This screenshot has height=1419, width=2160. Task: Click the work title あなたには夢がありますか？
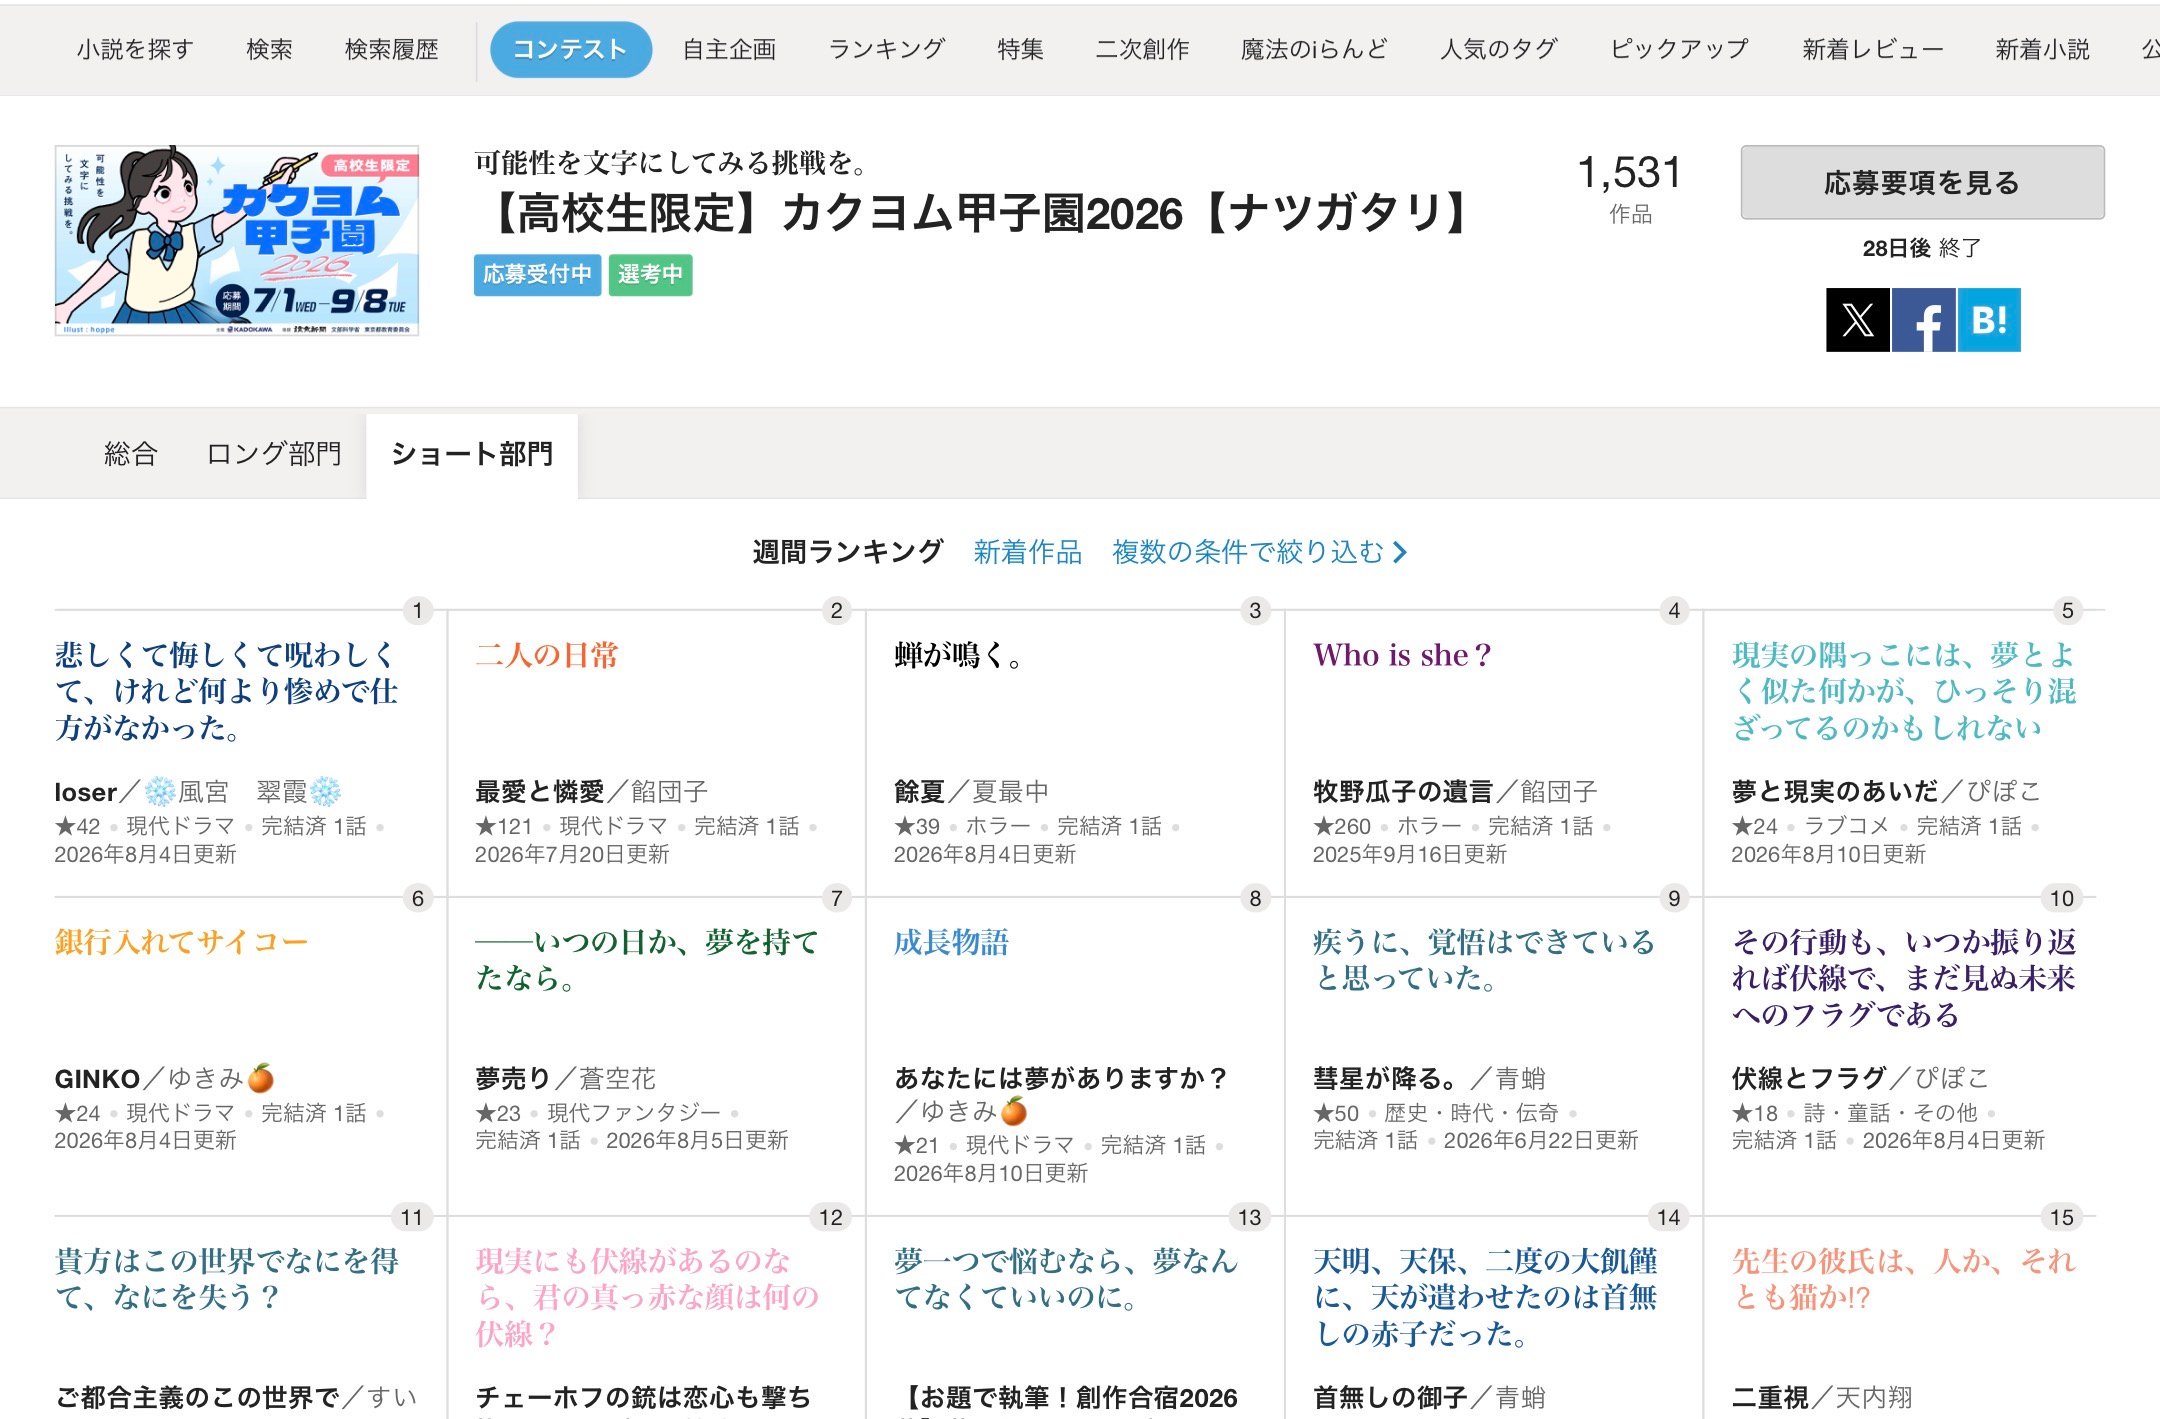[x=1062, y=1079]
